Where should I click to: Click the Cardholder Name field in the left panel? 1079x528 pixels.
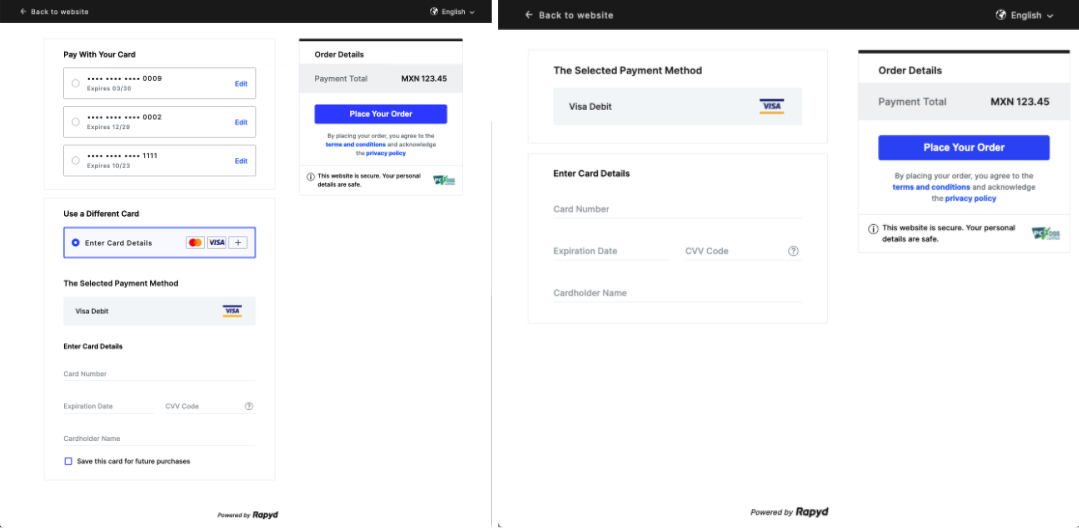[x=159, y=438]
